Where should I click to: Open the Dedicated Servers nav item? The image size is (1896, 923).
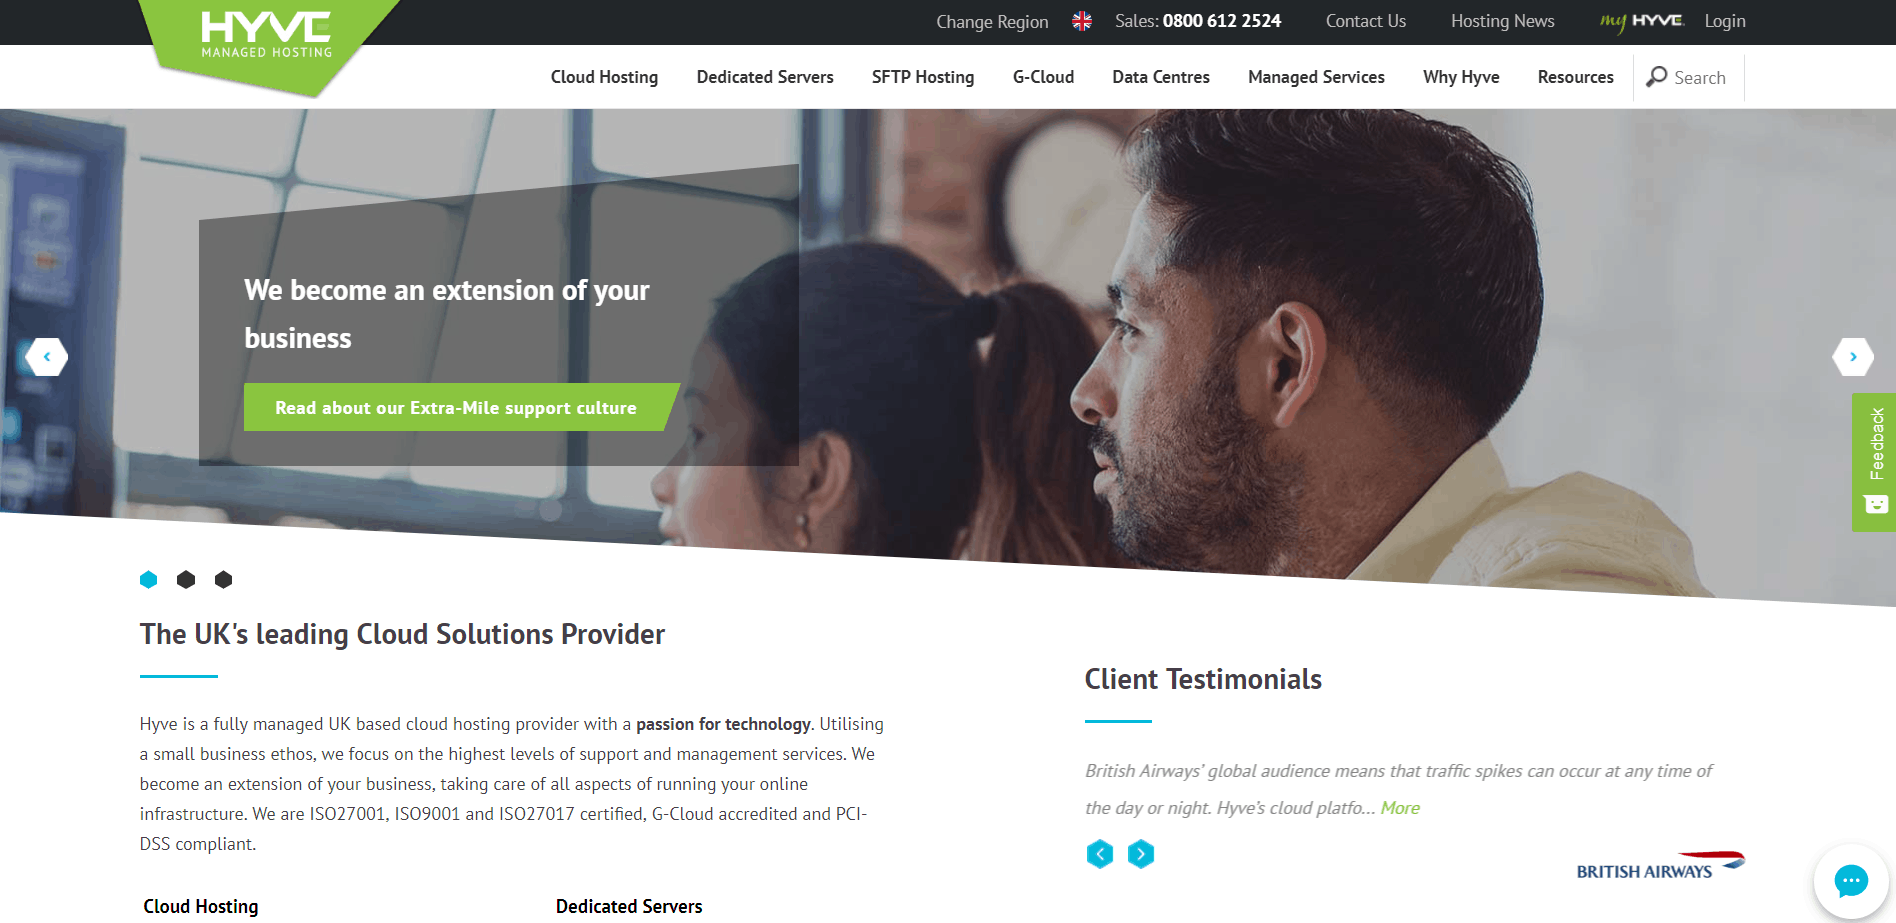[x=765, y=77]
